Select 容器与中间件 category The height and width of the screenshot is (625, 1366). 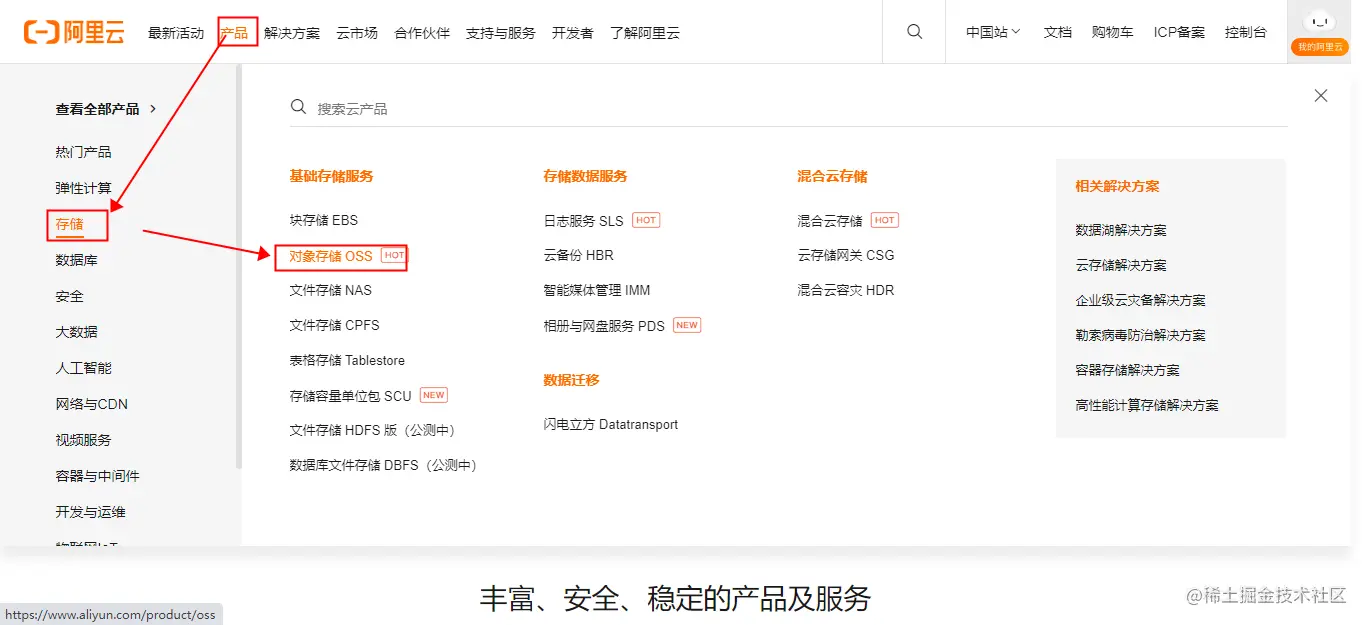(x=98, y=476)
